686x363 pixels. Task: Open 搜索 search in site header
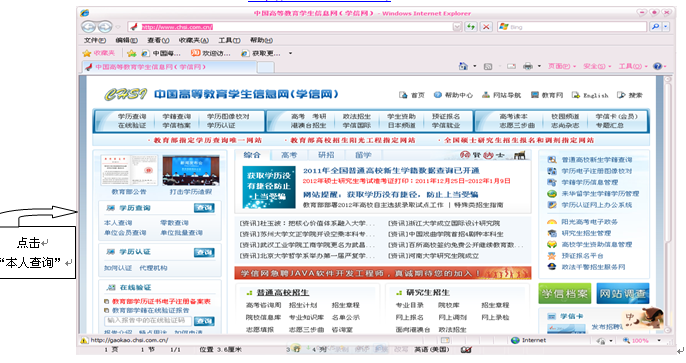(630, 95)
